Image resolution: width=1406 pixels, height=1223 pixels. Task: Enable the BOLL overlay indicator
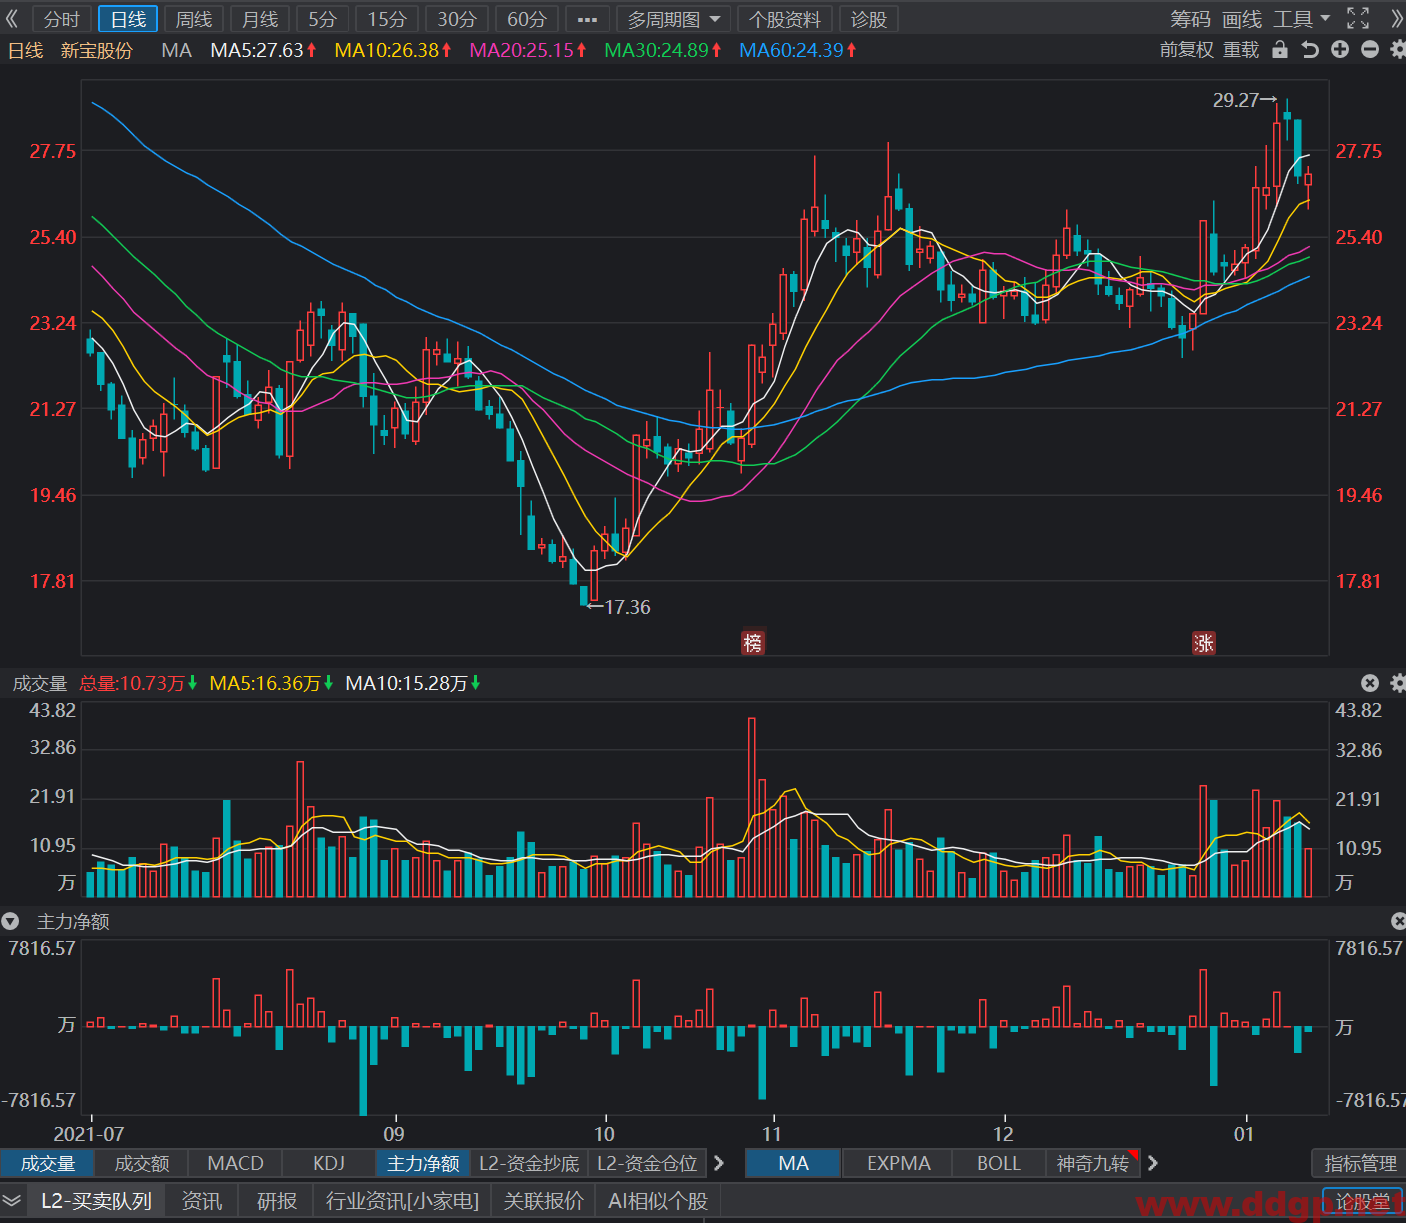(998, 1163)
